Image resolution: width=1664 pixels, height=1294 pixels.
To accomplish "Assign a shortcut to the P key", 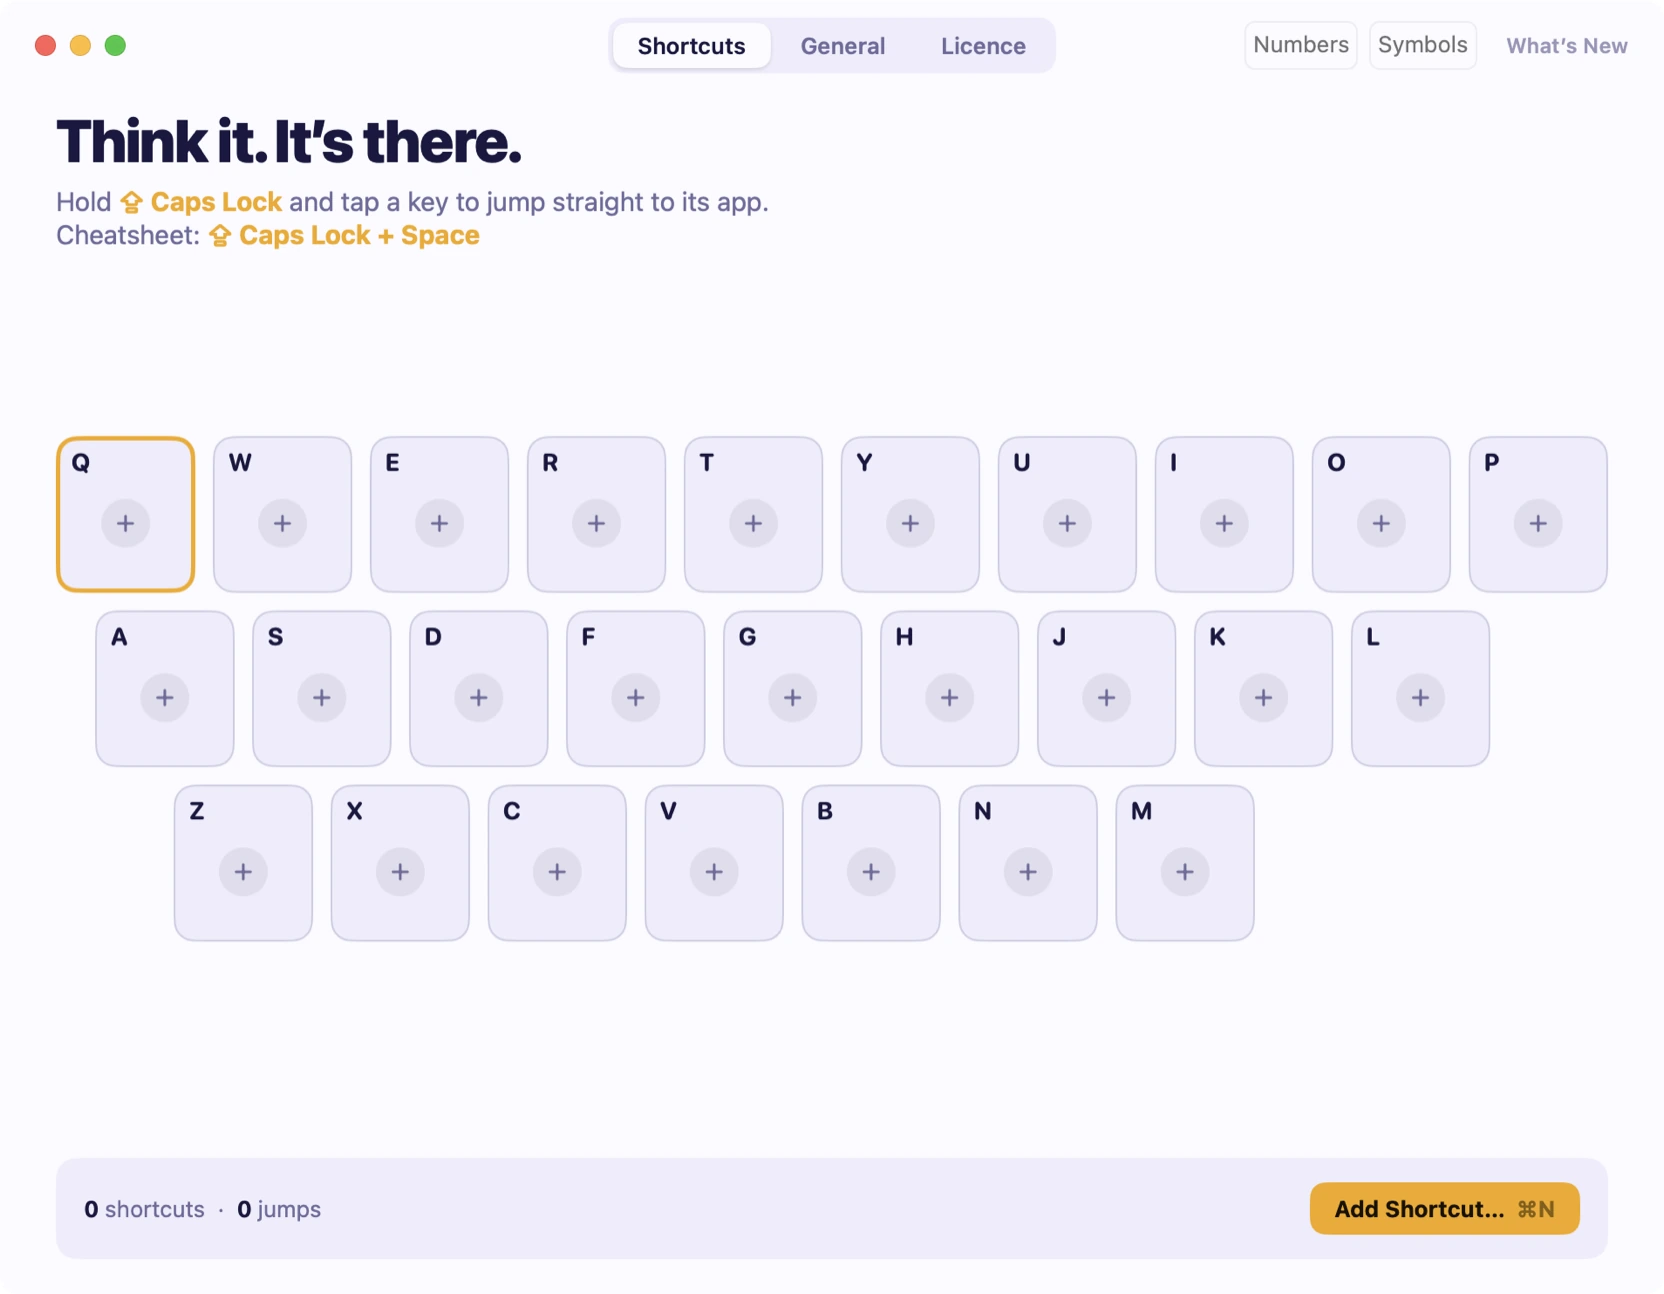I will 1538,523.
